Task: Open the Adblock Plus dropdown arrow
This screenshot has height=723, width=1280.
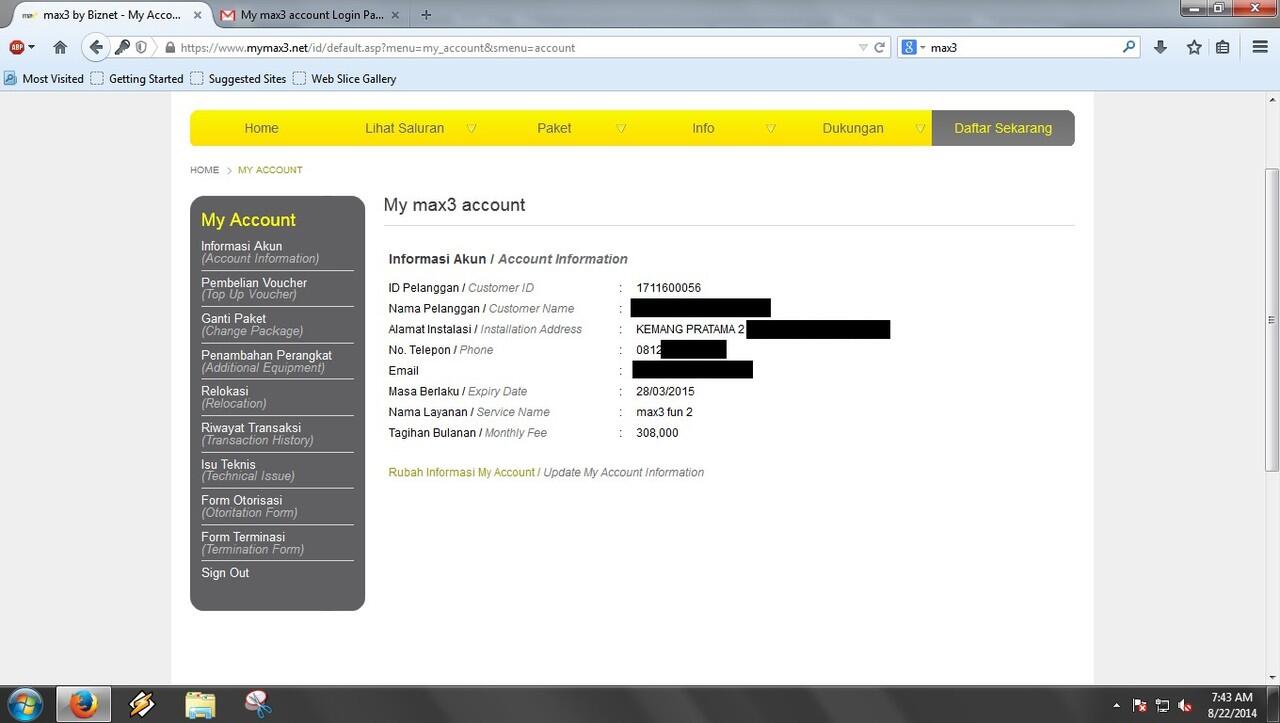Action: coord(31,47)
